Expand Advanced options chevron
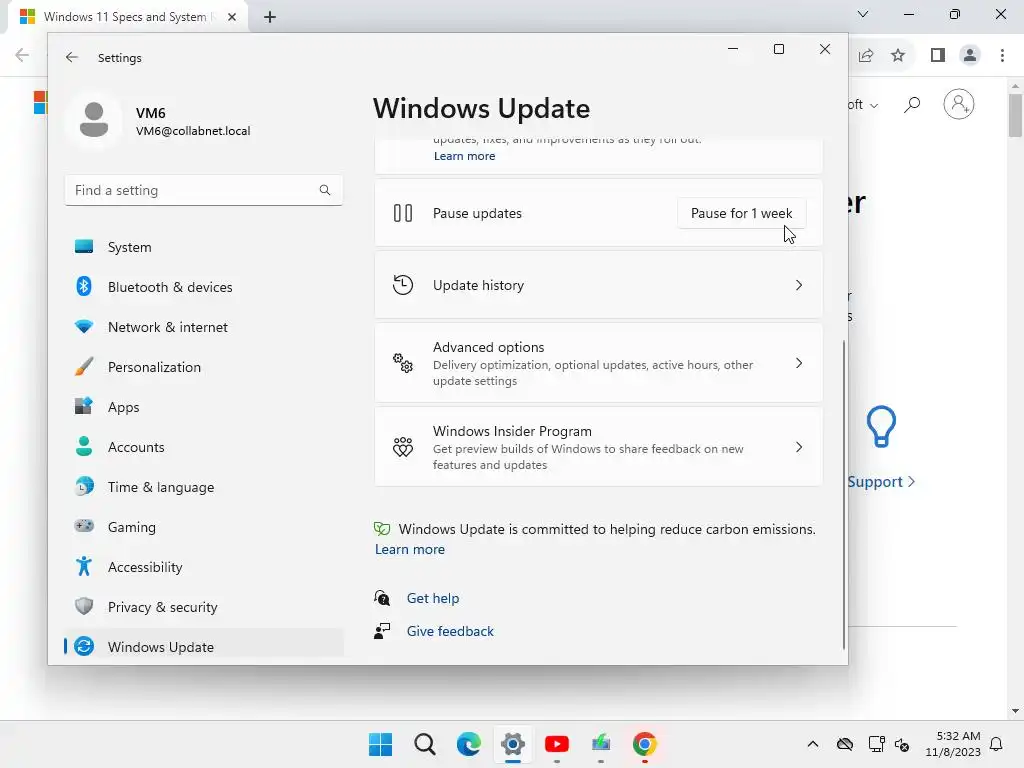The height and width of the screenshot is (768, 1024). click(799, 363)
